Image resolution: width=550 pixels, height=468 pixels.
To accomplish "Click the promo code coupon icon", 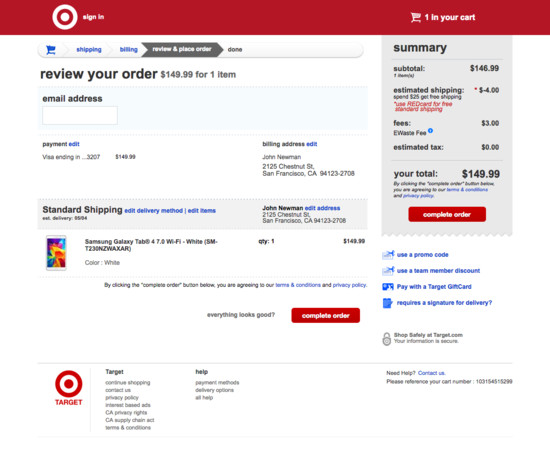I will pos(388,255).
